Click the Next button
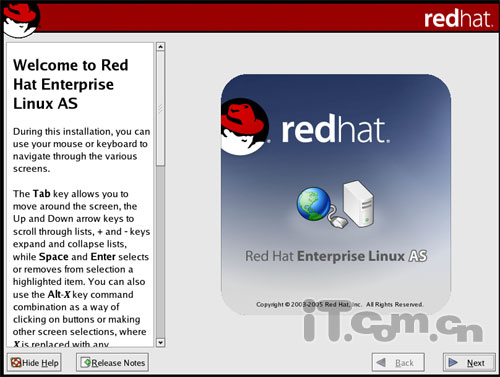The image size is (500, 377). [469, 362]
